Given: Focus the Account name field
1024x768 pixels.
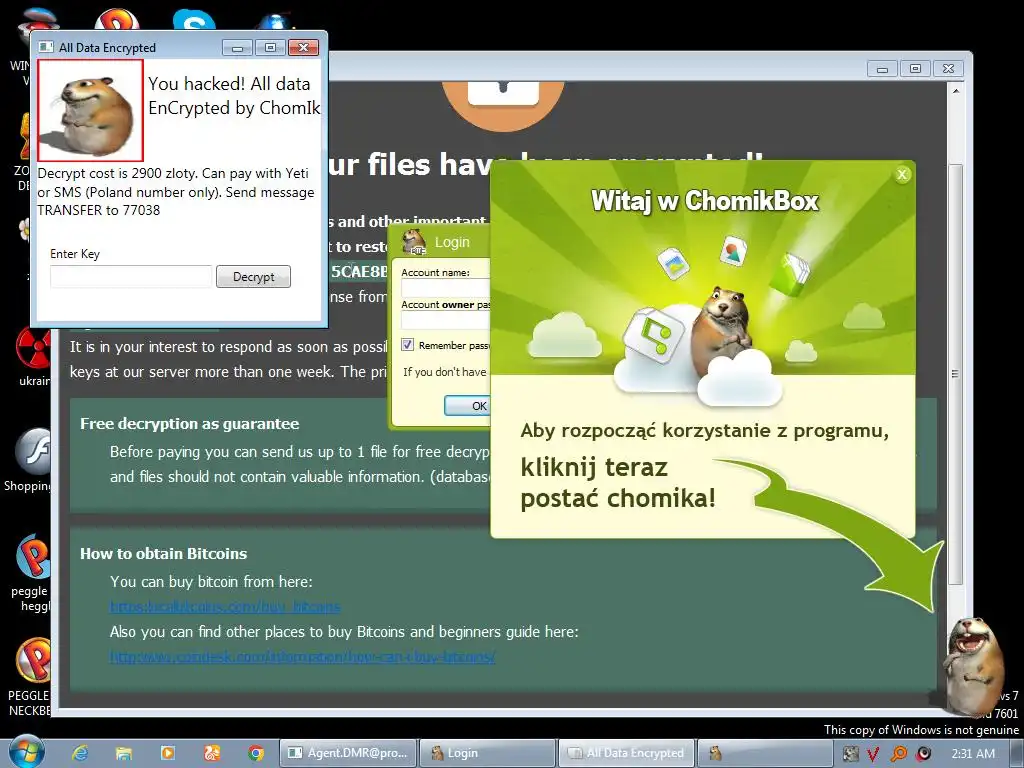Looking at the screenshot, I should tap(445, 289).
